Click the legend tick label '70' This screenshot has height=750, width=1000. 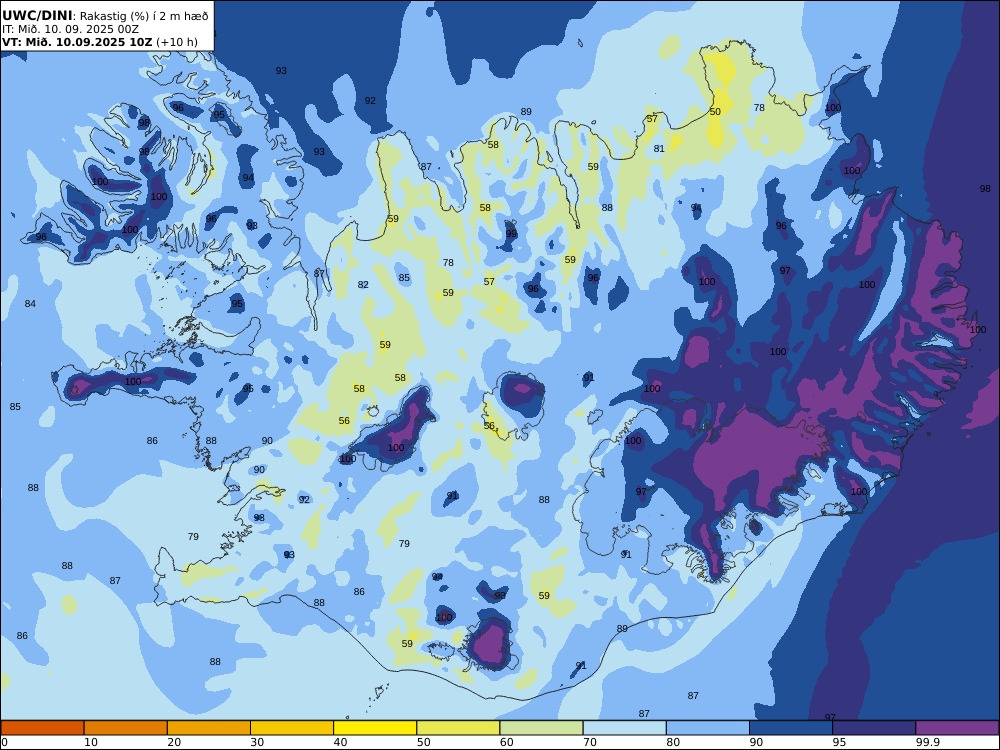click(x=590, y=742)
